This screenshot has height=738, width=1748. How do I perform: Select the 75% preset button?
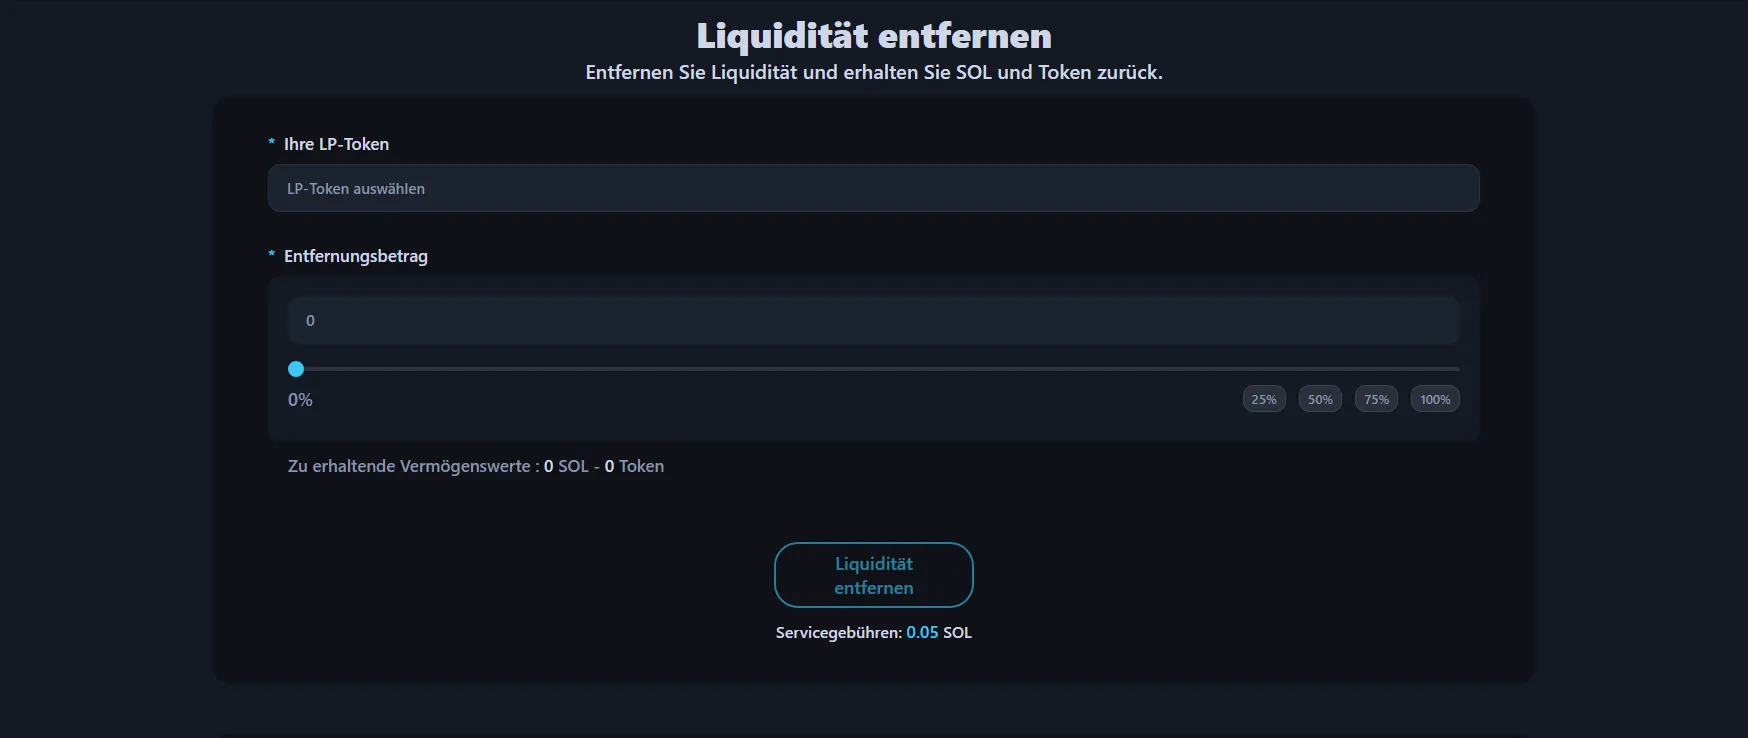(1376, 399)
